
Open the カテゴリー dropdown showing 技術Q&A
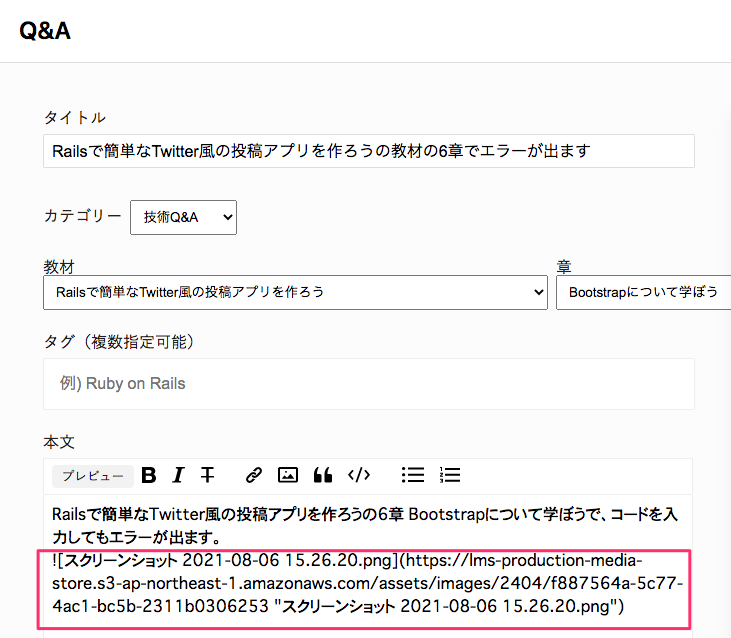183,218
